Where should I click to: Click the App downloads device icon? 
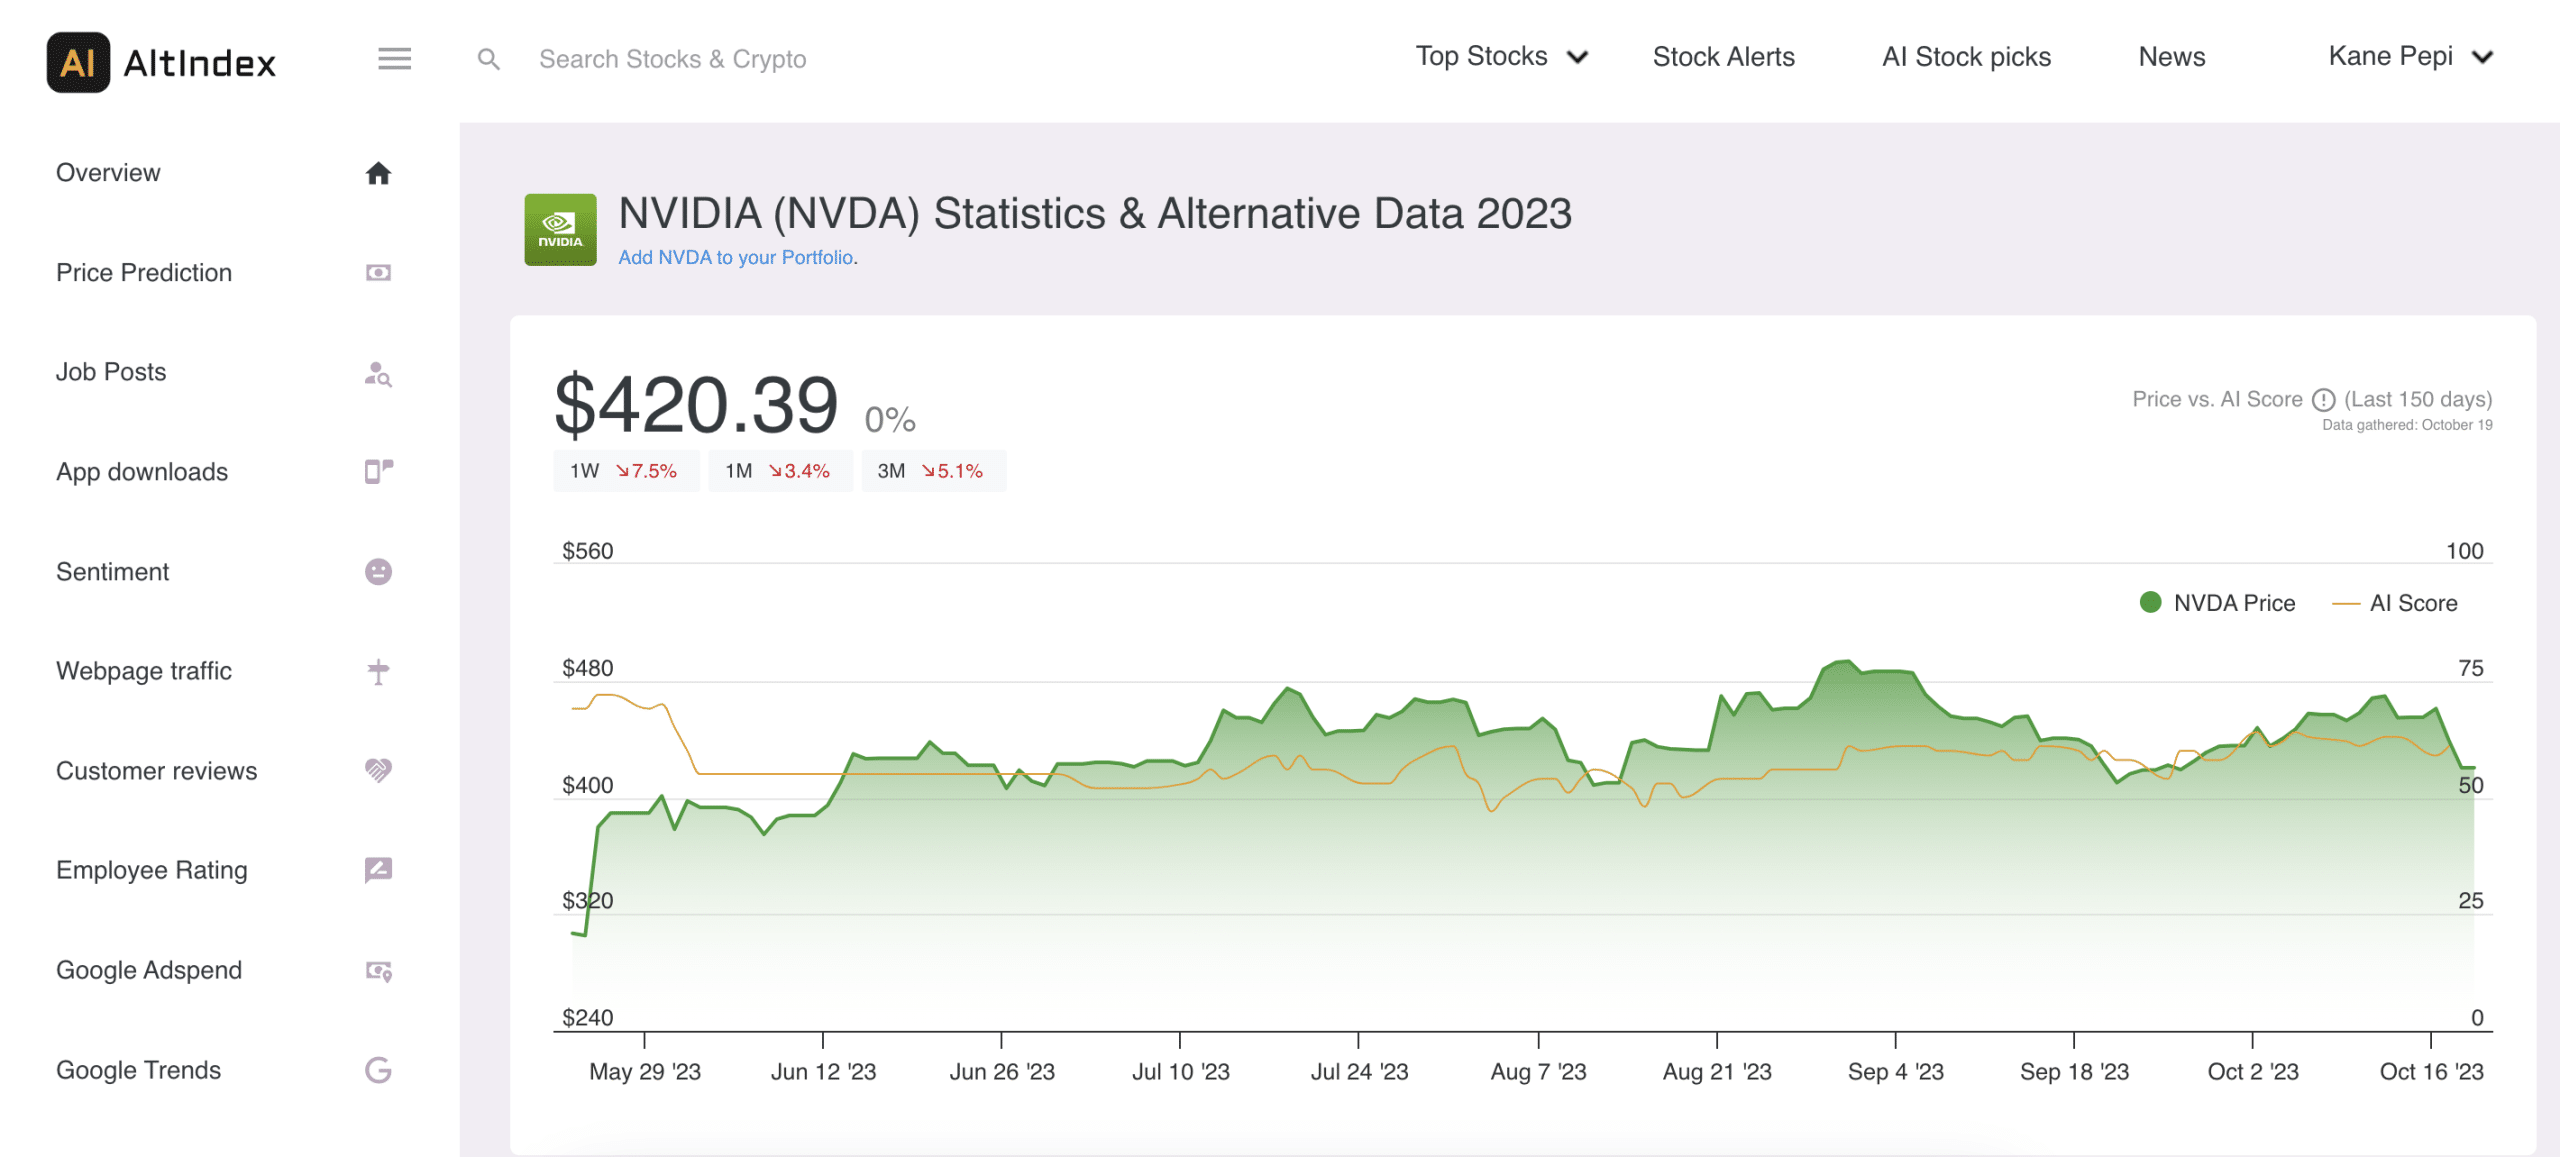tap(378, 472)
